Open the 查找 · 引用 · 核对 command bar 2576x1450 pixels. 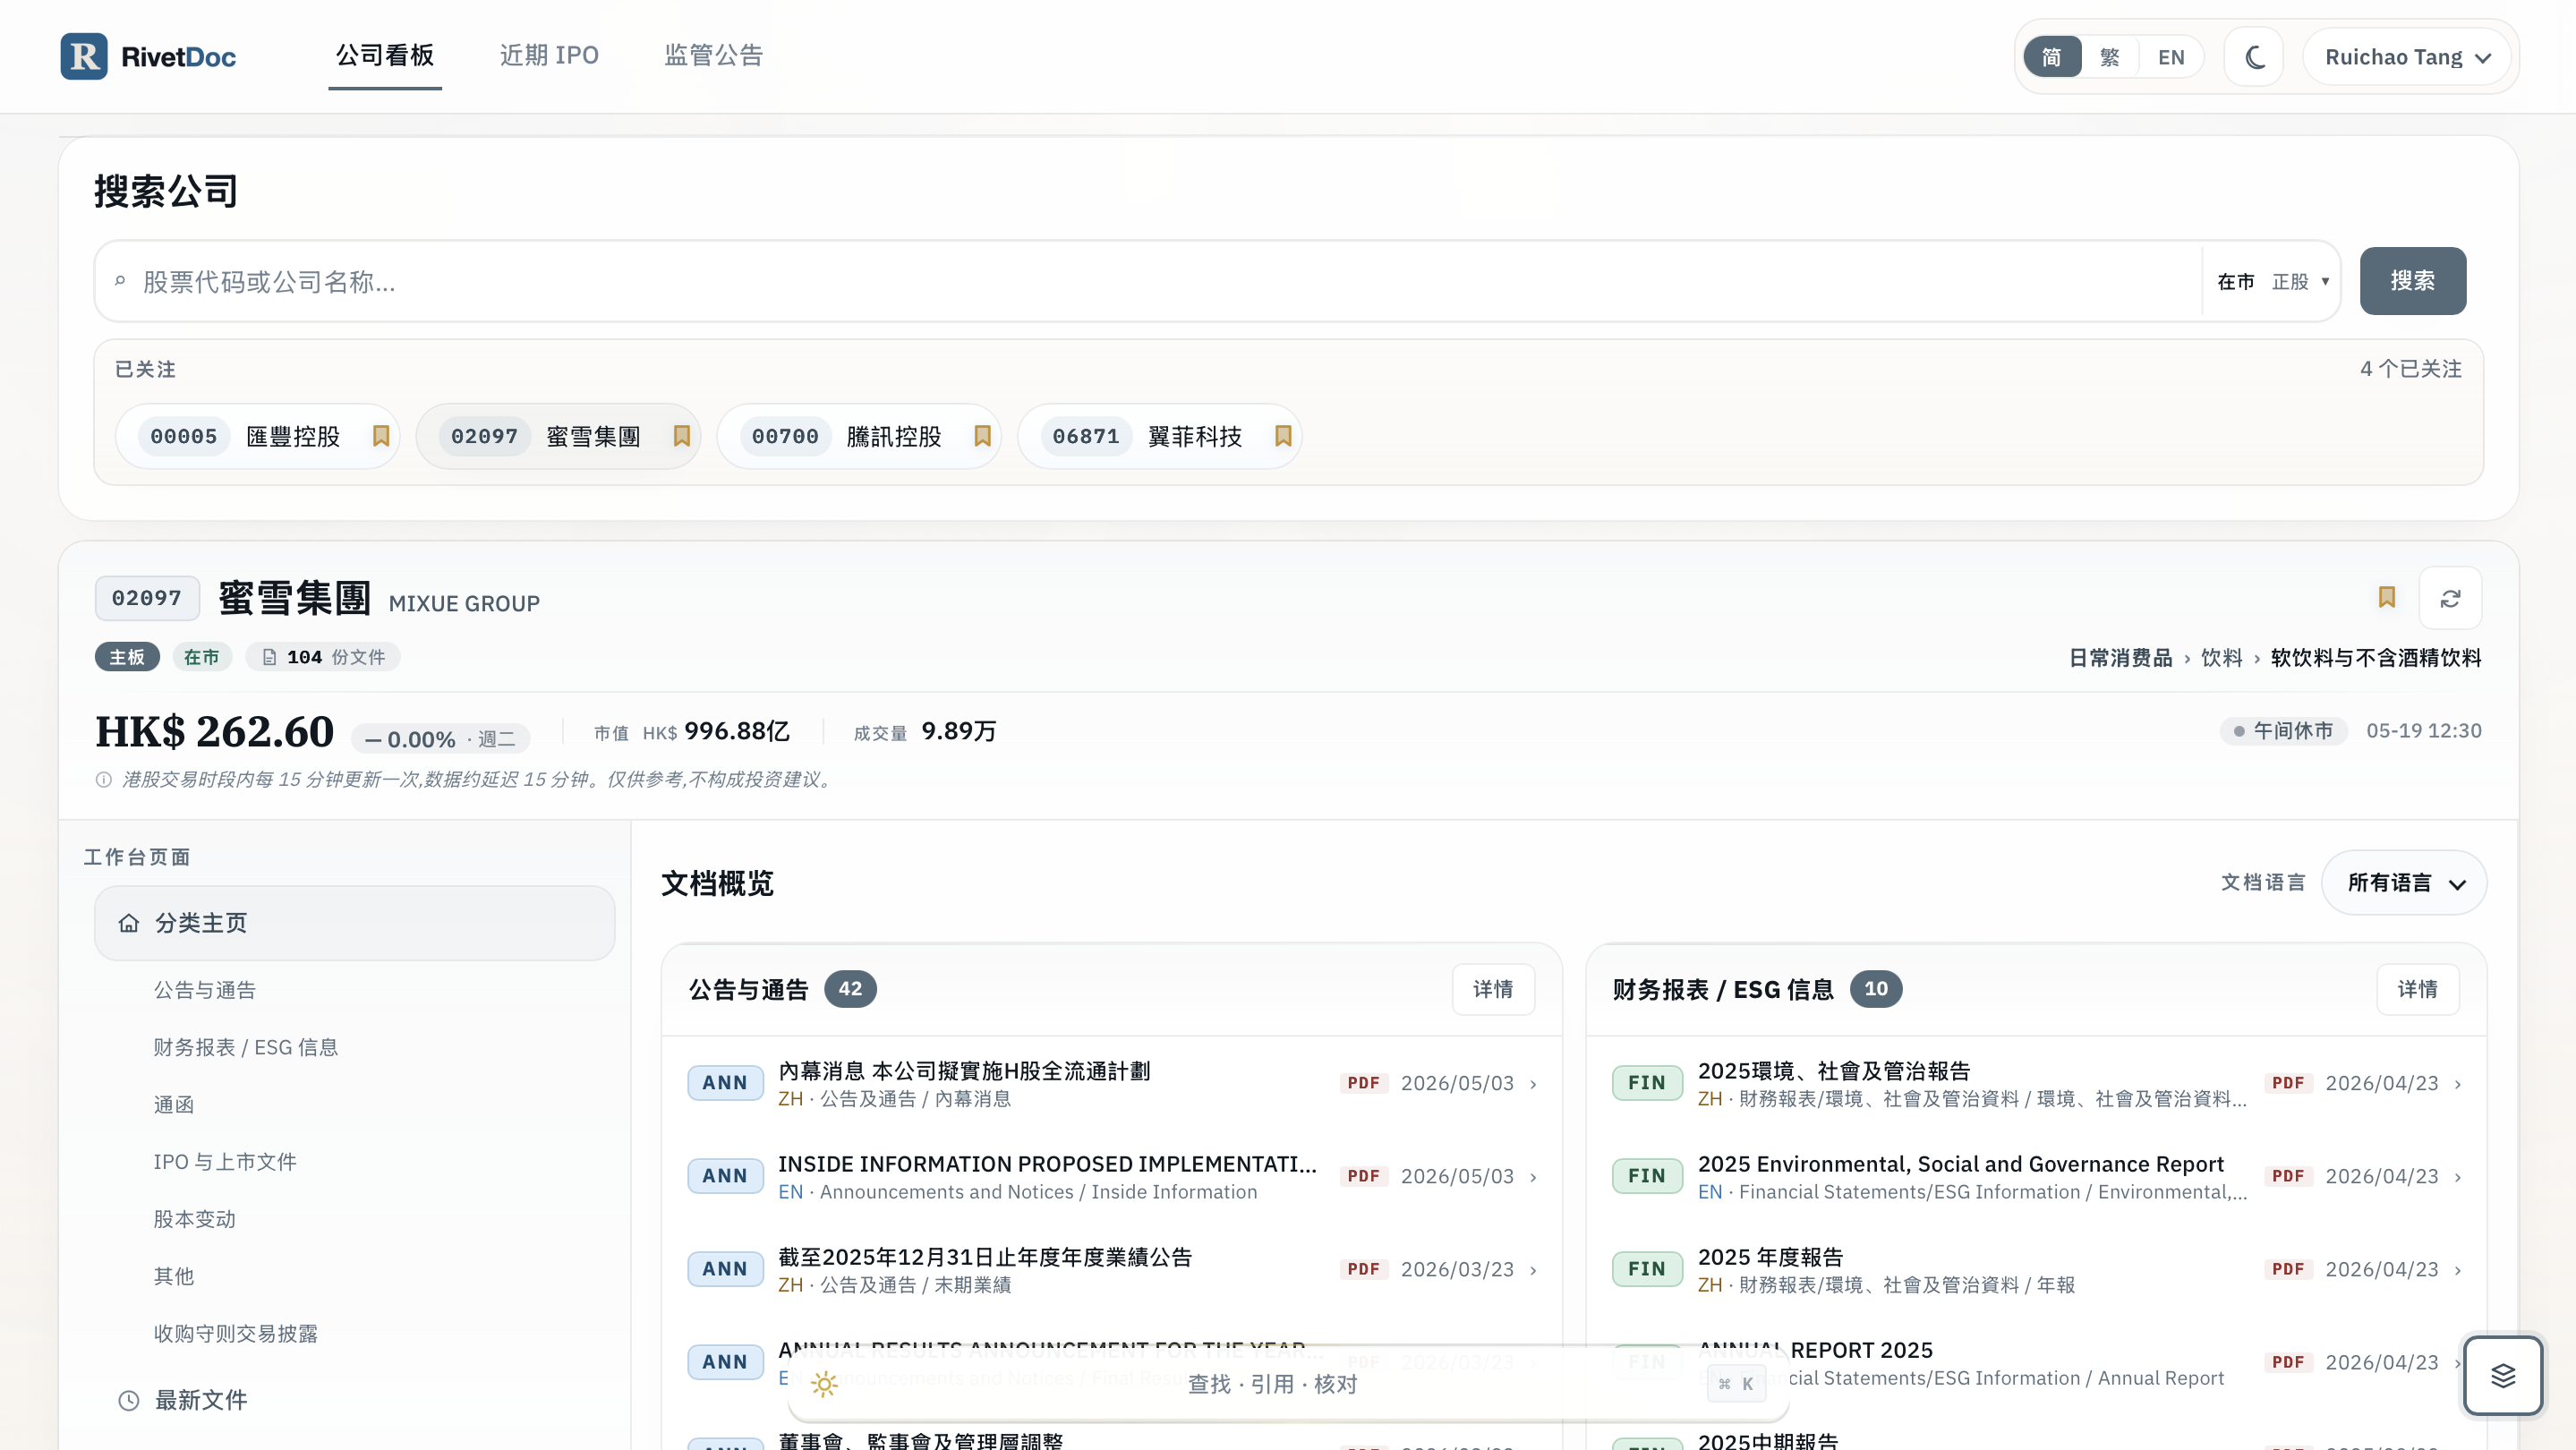click(1288, 1384)
